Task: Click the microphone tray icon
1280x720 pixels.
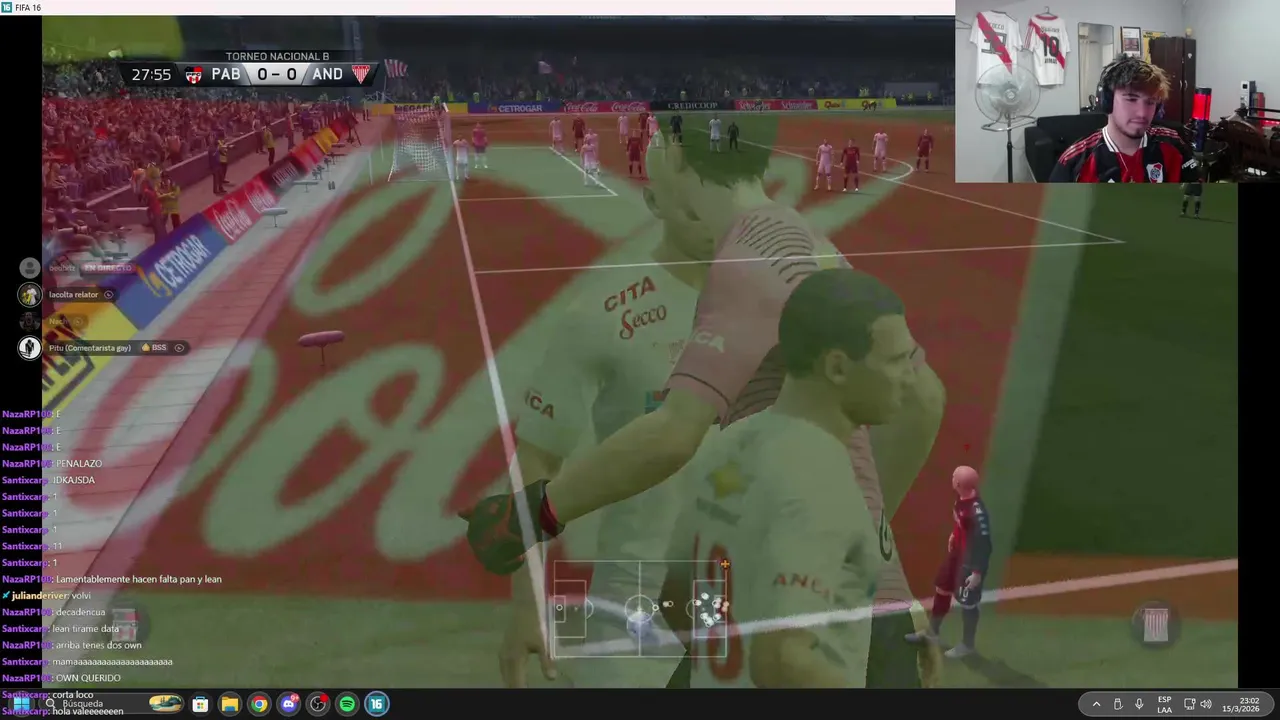Action: click(1139, 704)
